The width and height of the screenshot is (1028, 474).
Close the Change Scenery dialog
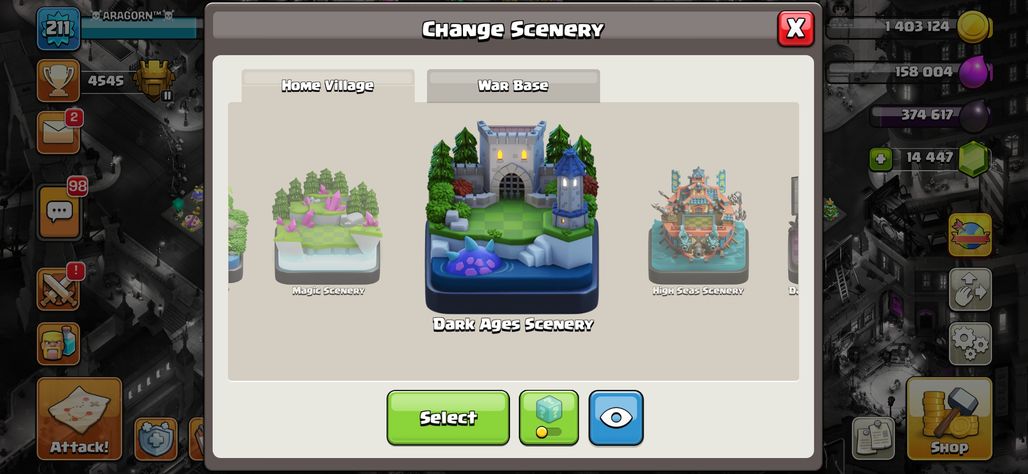795,28
